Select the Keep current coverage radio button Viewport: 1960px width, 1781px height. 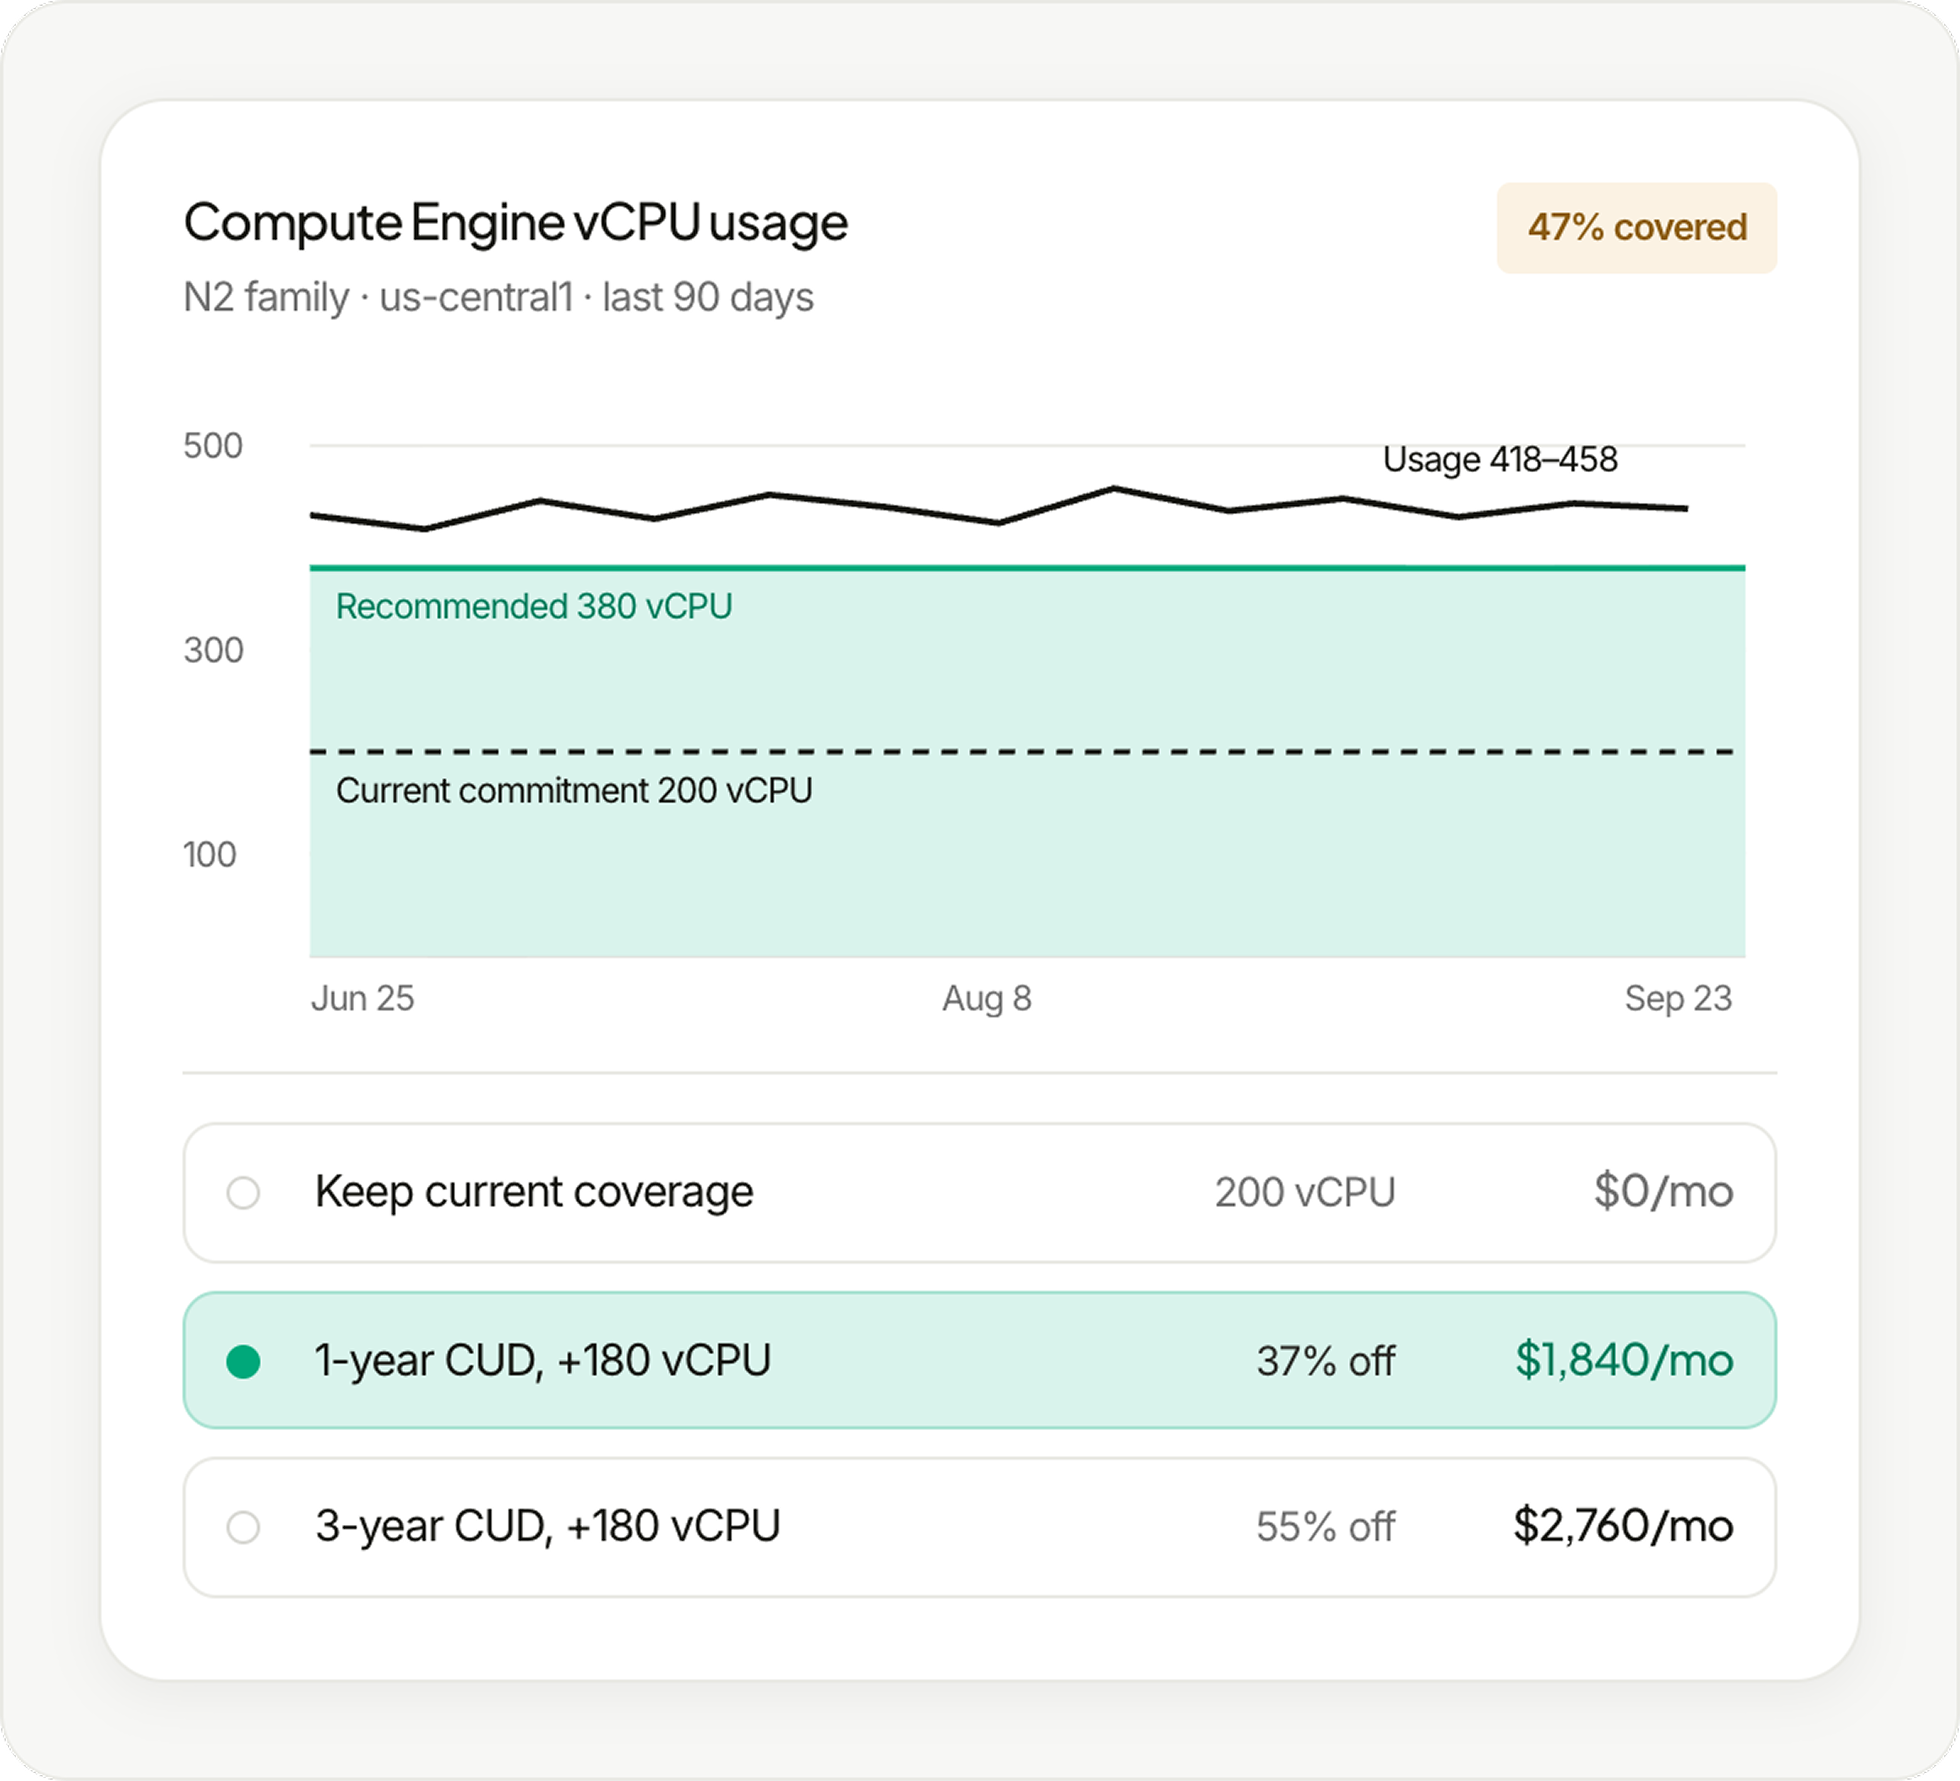243,1192
